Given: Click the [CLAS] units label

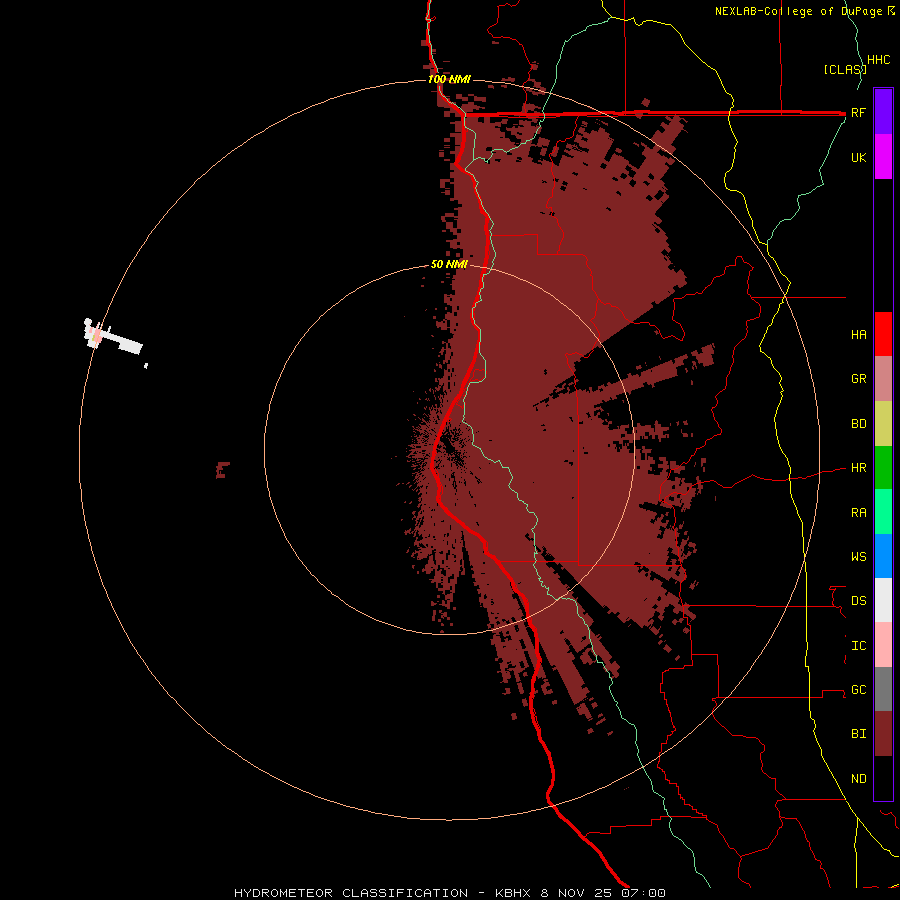Looking at the screenshot, I should (845, 69).
